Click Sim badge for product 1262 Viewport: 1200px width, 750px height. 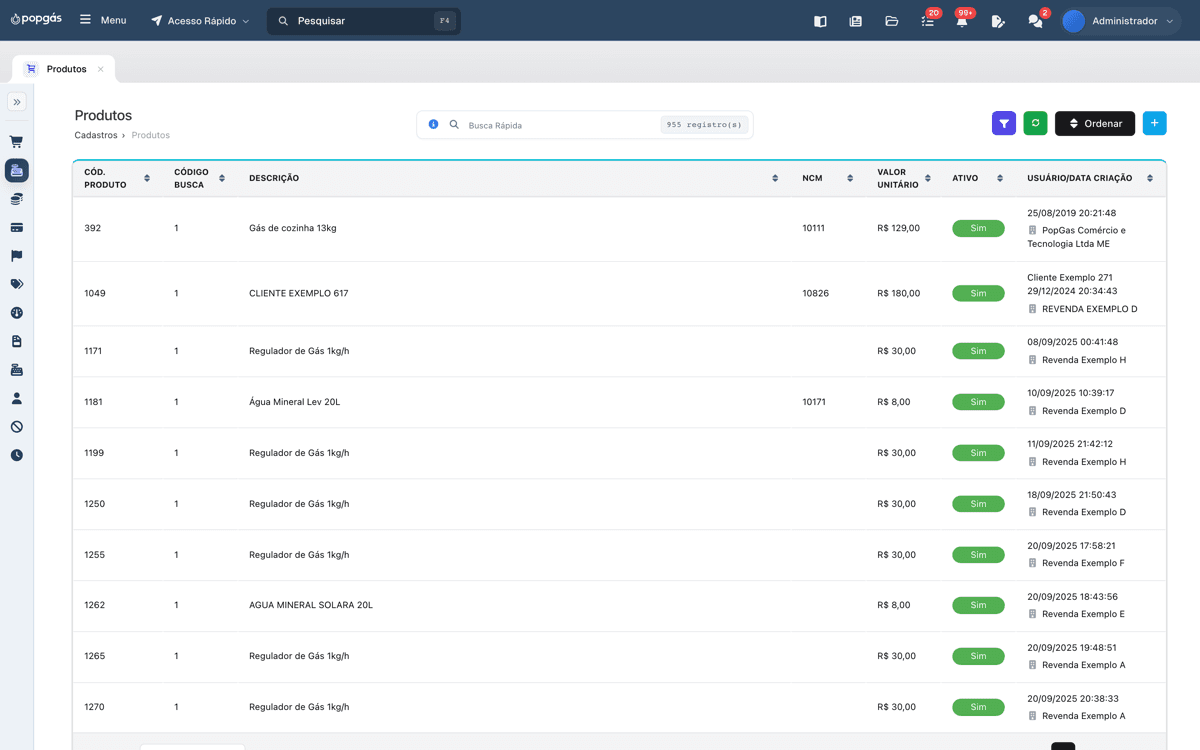[978, 605]
